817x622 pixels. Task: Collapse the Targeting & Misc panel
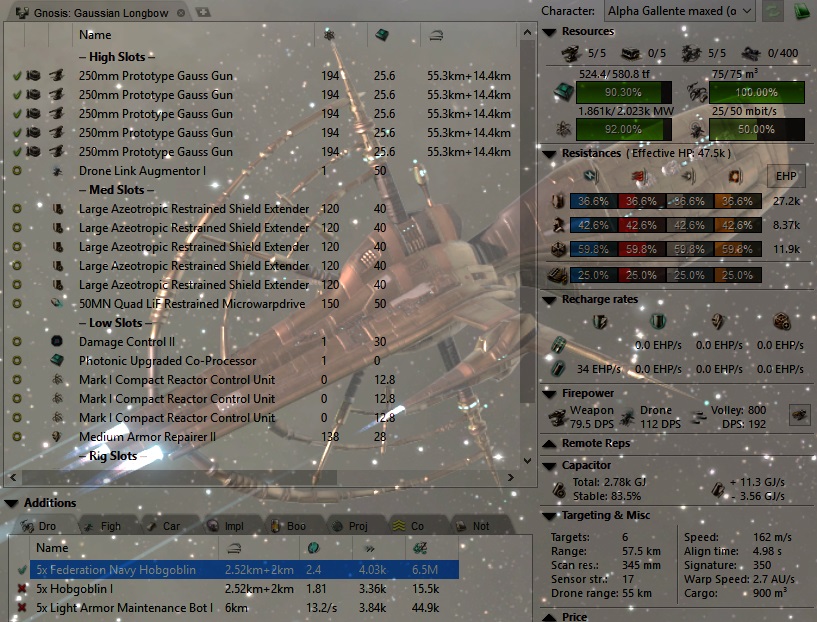[x=549, y=516]
